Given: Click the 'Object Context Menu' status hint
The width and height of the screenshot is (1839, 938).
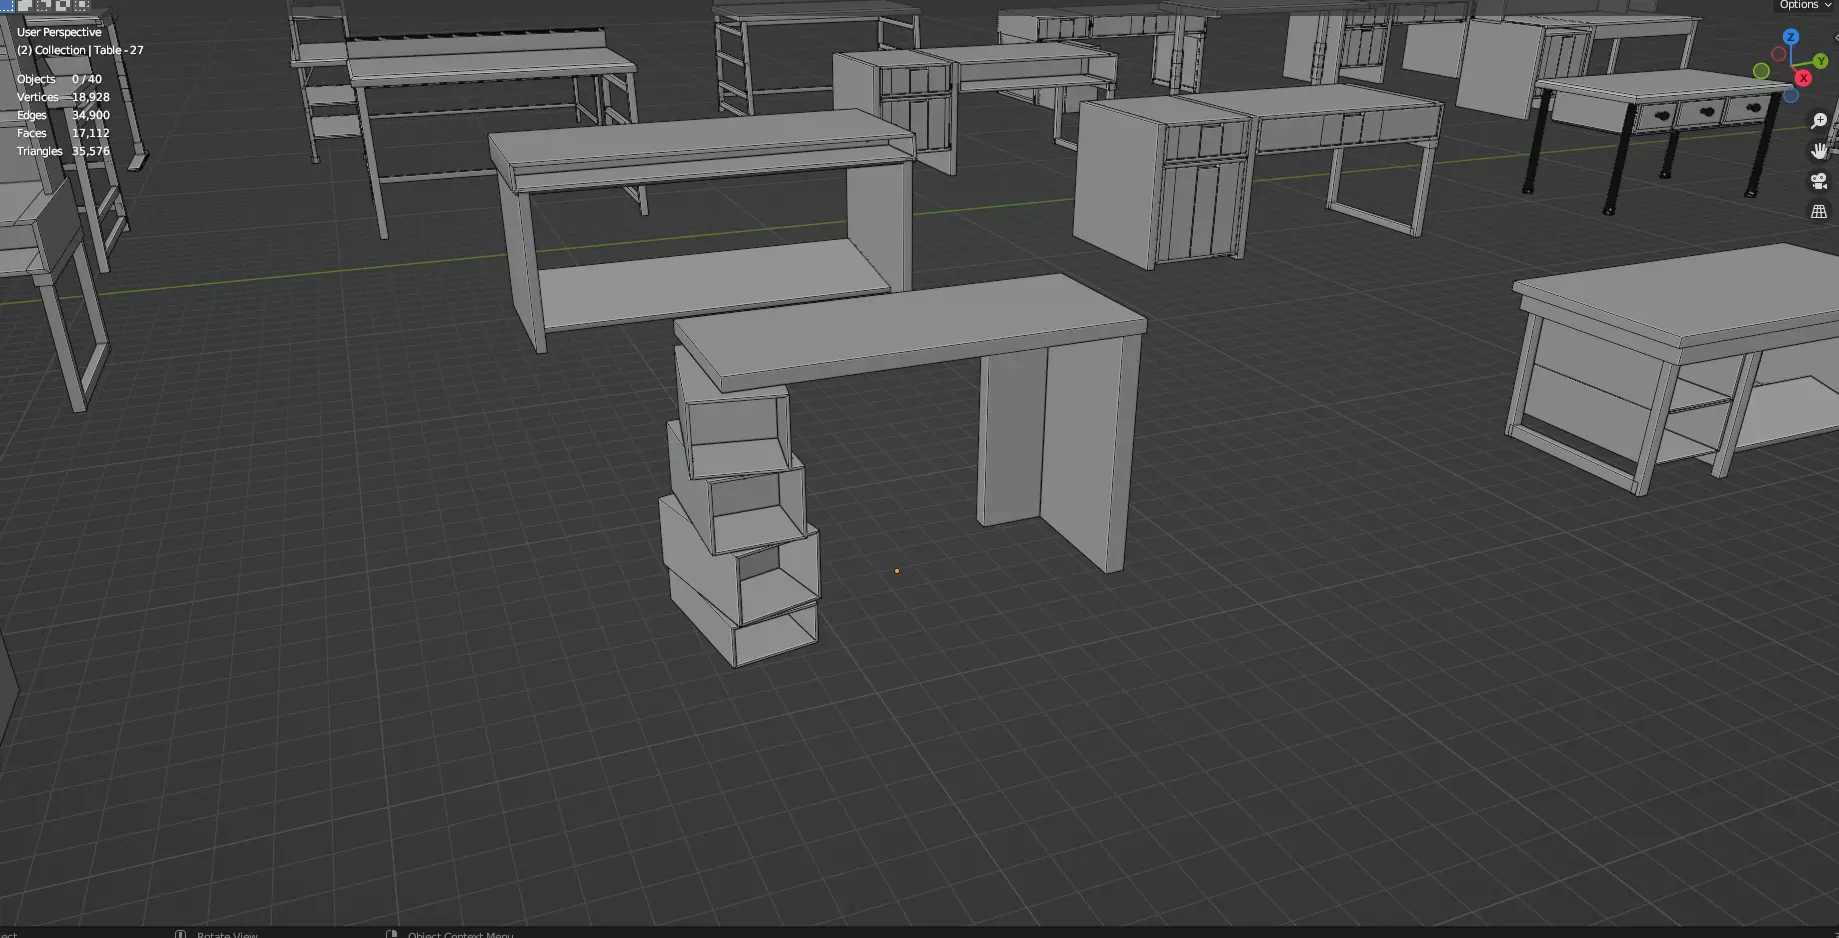Looking at the screenshot, I should pos(460,934).
